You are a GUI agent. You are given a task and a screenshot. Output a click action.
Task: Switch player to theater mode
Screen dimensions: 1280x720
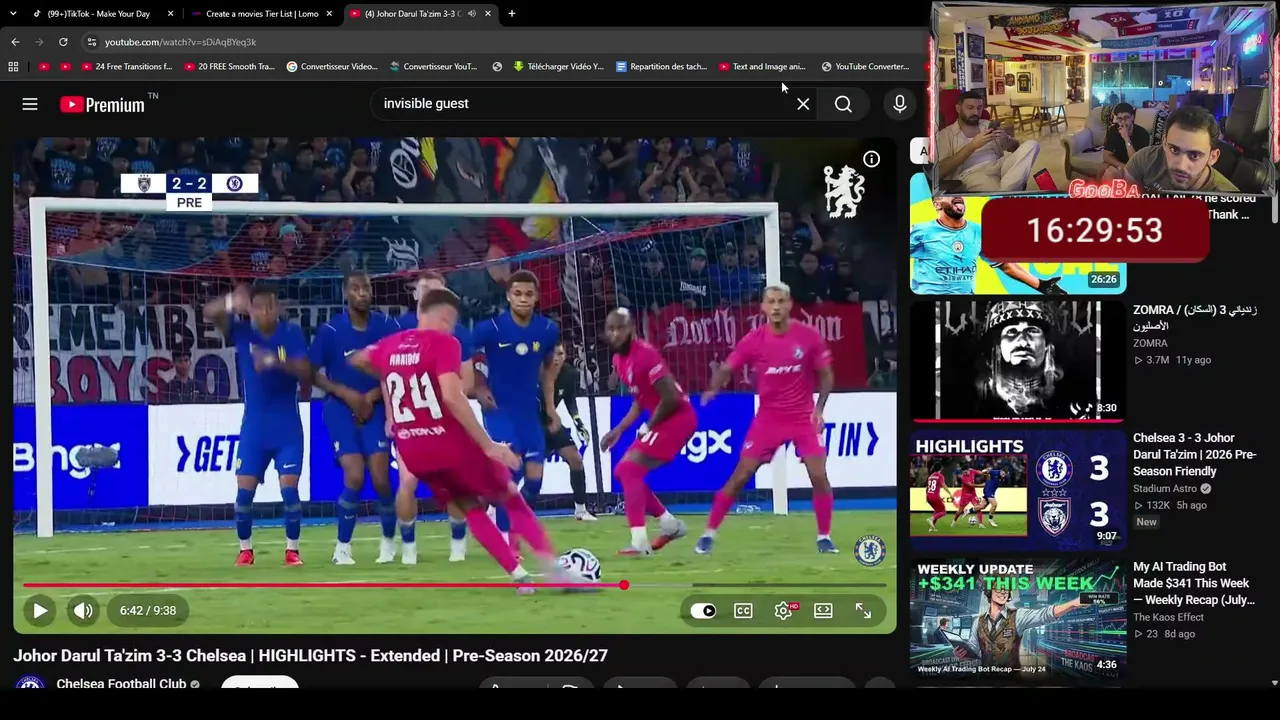(x=823, y=611)
